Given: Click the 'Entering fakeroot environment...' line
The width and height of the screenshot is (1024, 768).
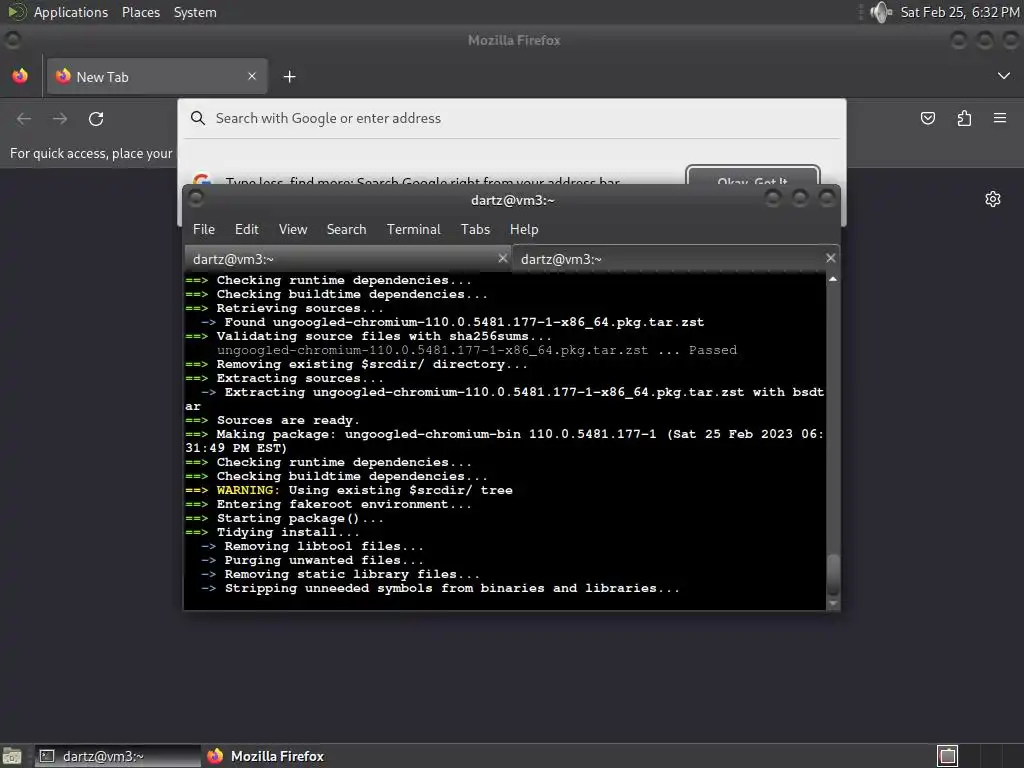Looking at the screenshot, I should 328,504.
